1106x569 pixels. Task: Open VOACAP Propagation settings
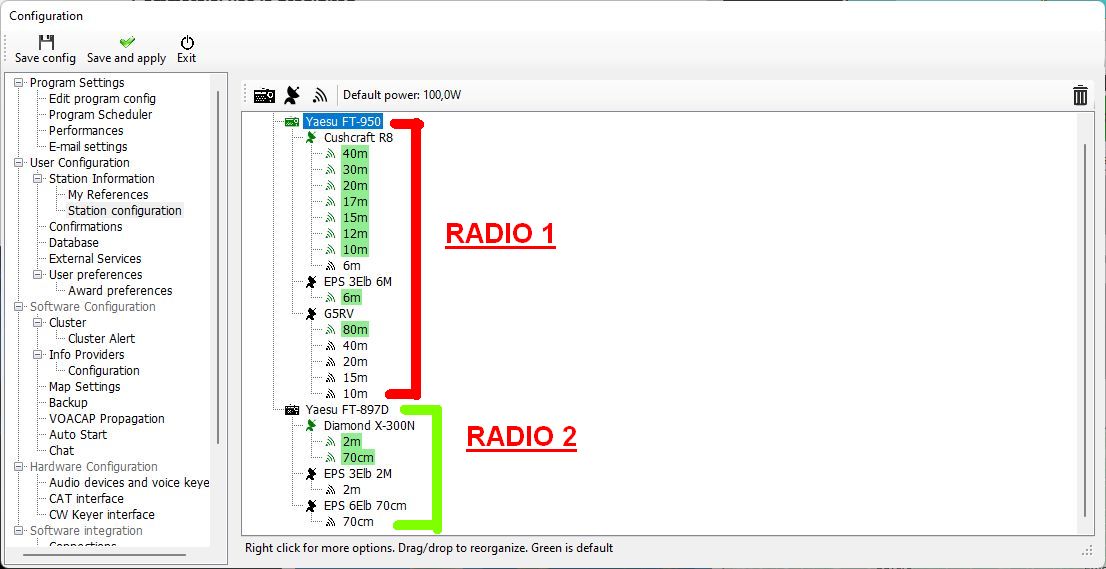point(107,419)
